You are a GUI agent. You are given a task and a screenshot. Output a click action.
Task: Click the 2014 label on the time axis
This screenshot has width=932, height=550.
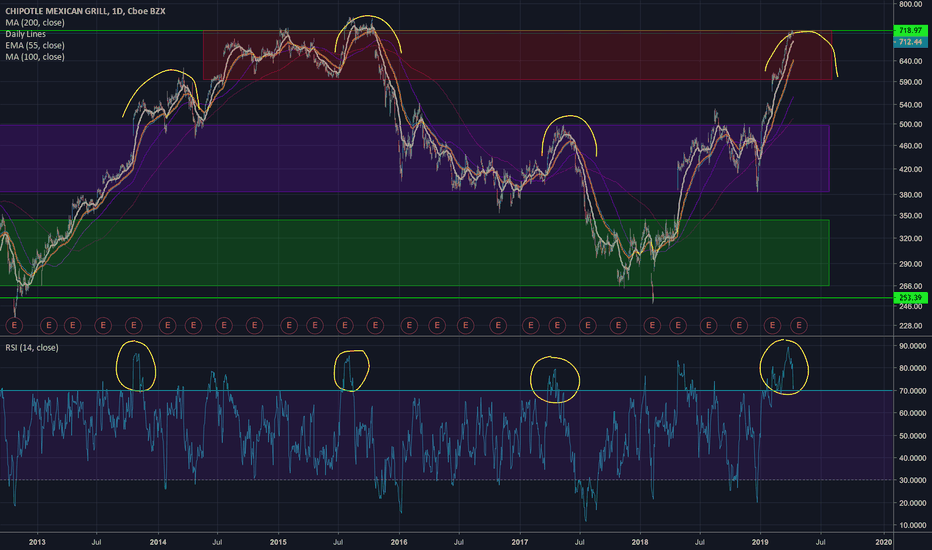coord(158,542)
